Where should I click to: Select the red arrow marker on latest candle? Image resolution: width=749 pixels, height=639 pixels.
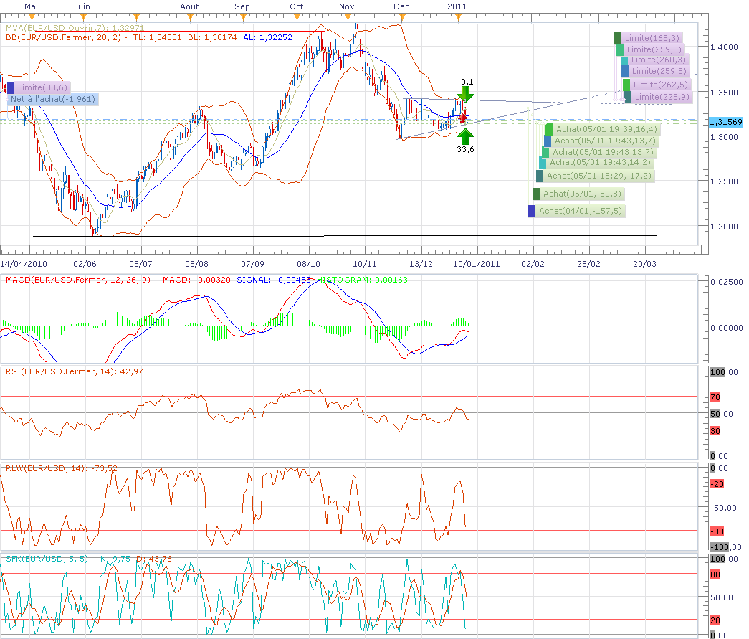464,117
